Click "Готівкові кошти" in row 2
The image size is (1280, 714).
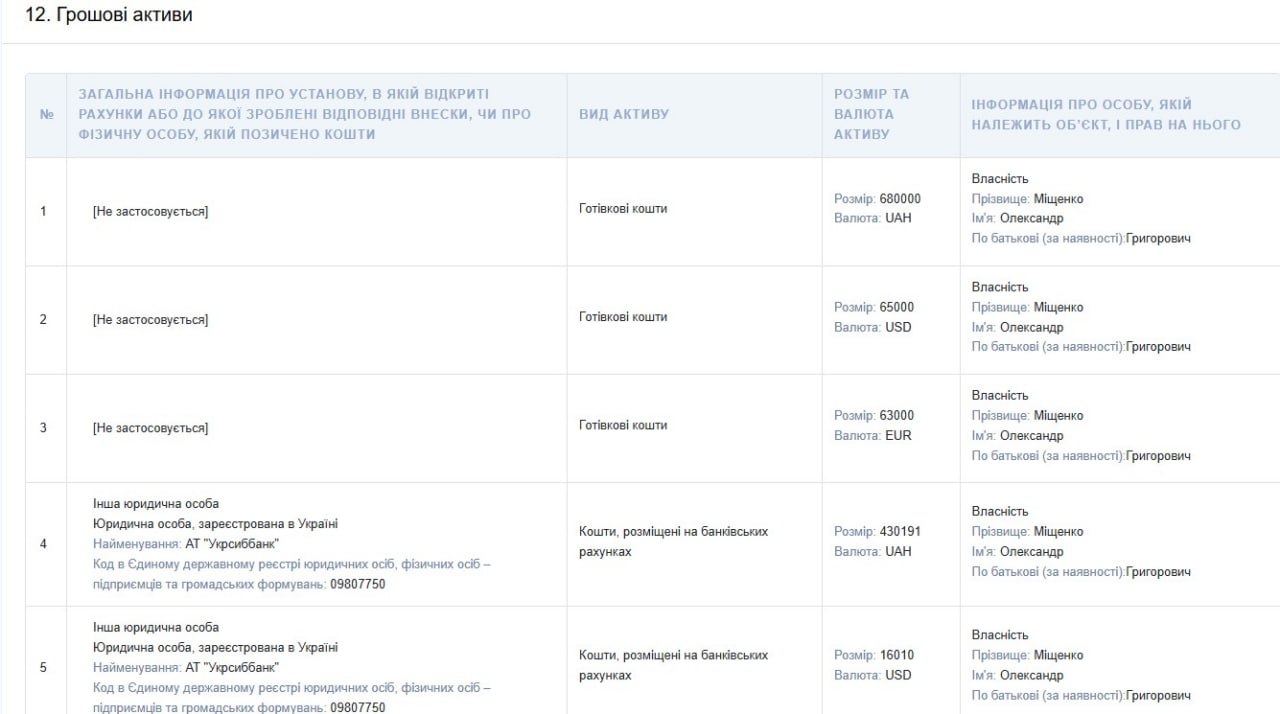(x=623, y=317)
